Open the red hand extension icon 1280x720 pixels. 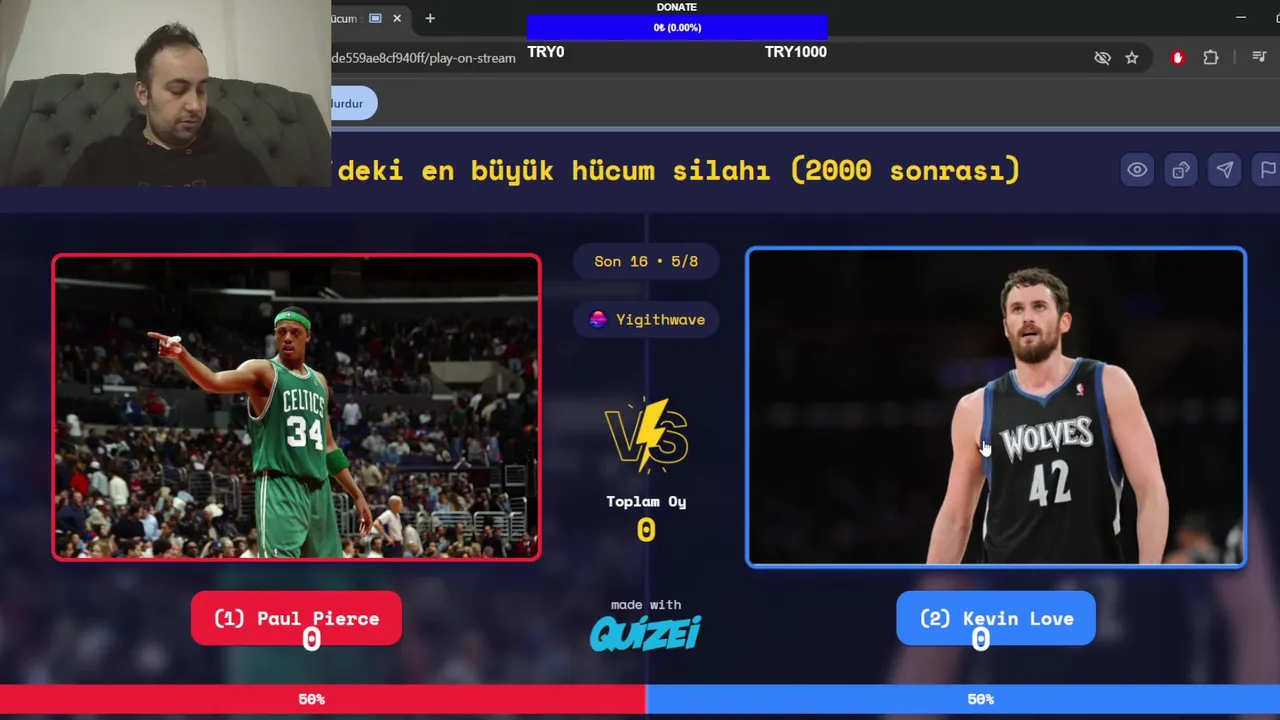[1177, 58]
